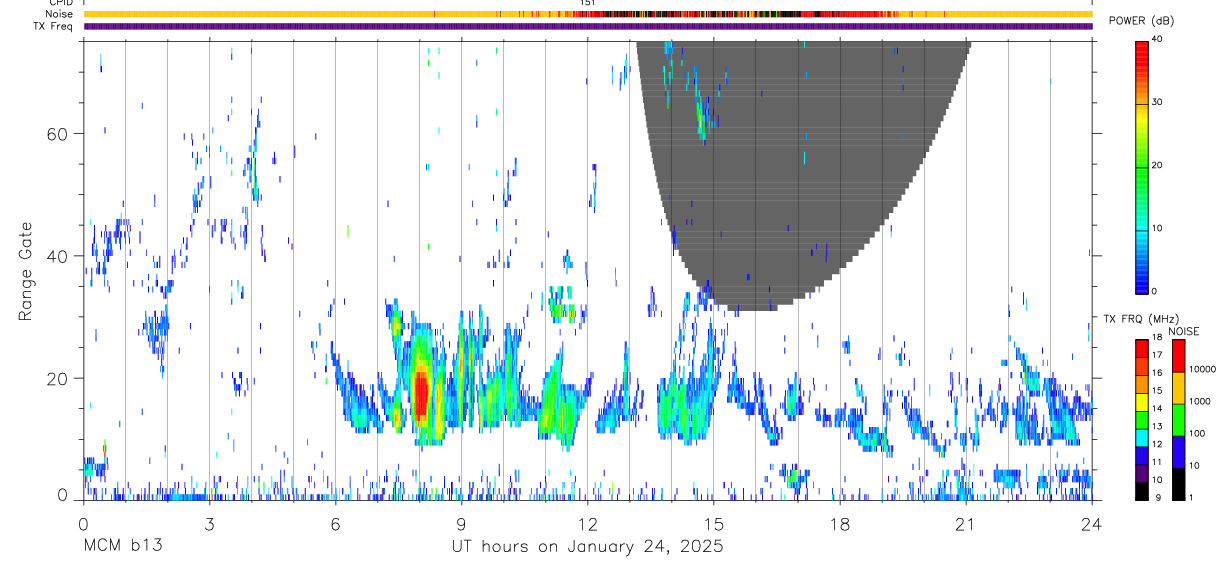
Task: Click the 'Range Gate' y-axis label
Action: coord(25,270)
